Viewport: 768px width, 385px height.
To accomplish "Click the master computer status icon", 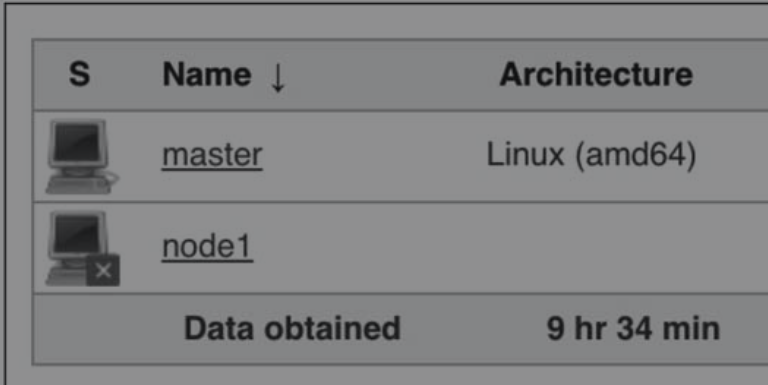I will point(82,156).
